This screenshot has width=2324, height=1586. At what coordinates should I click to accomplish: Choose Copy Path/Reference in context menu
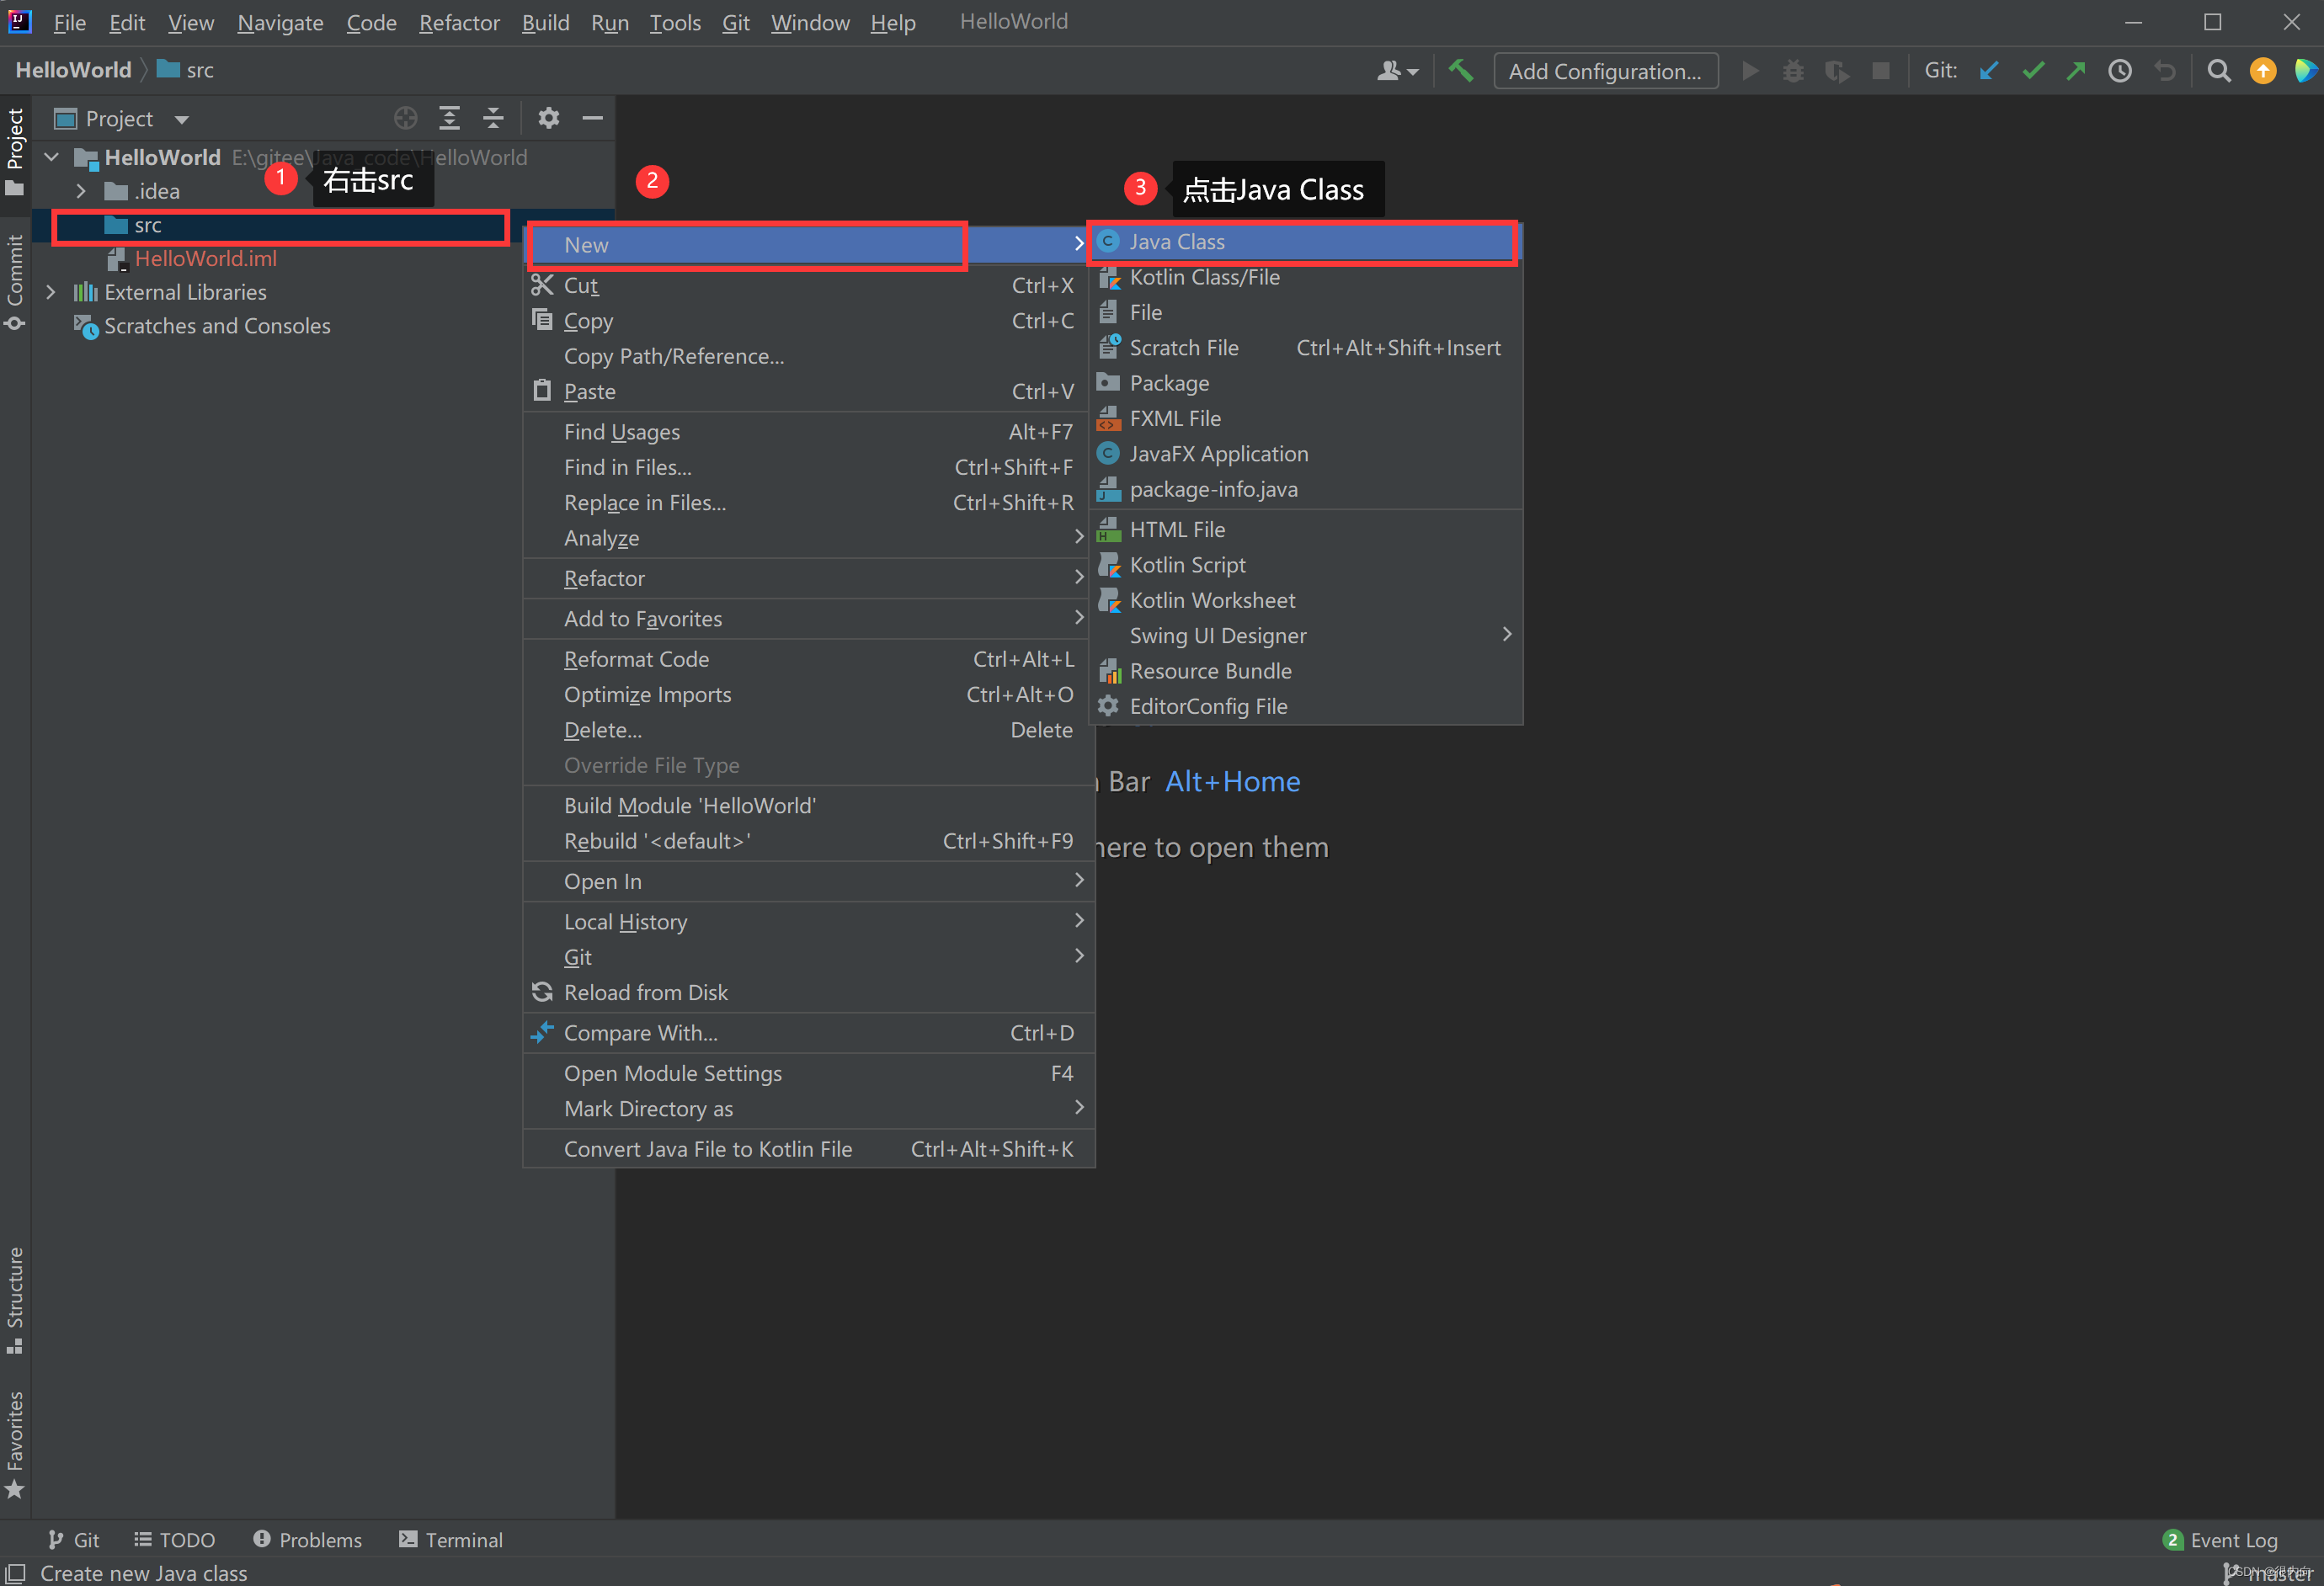pos(808,356)
